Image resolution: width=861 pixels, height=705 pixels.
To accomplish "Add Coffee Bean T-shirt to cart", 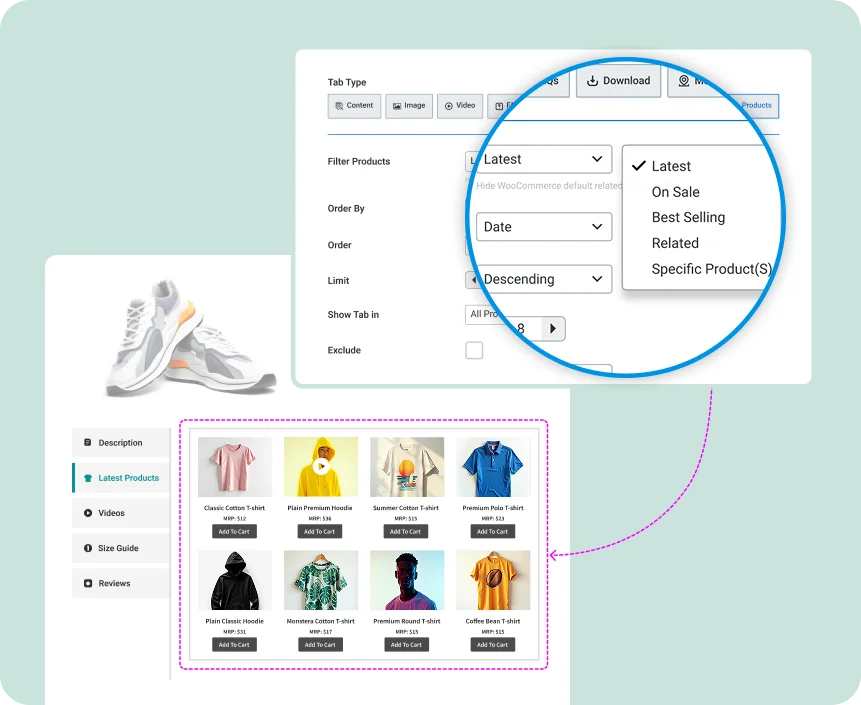I will pos(492,645).
